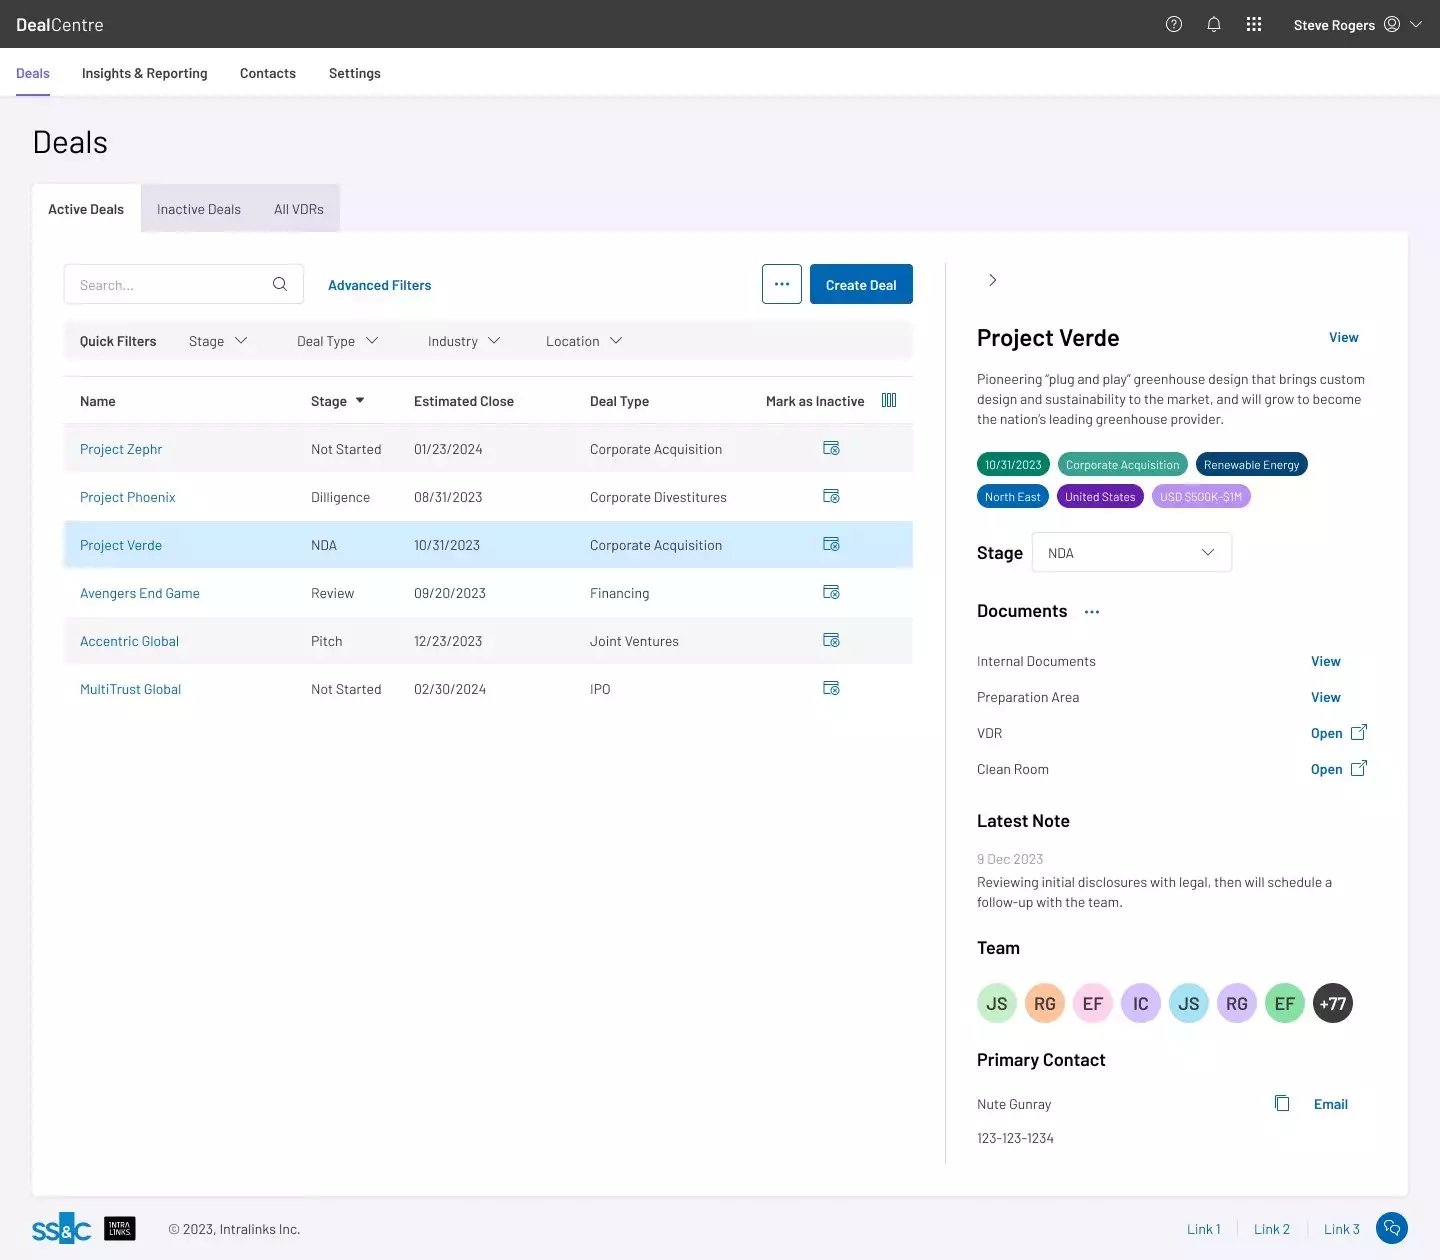Switch to the Inactive Deals tab
The height and width of the screenshot is (1260, 1440).
pyautogui.click(x=199, y=209)
